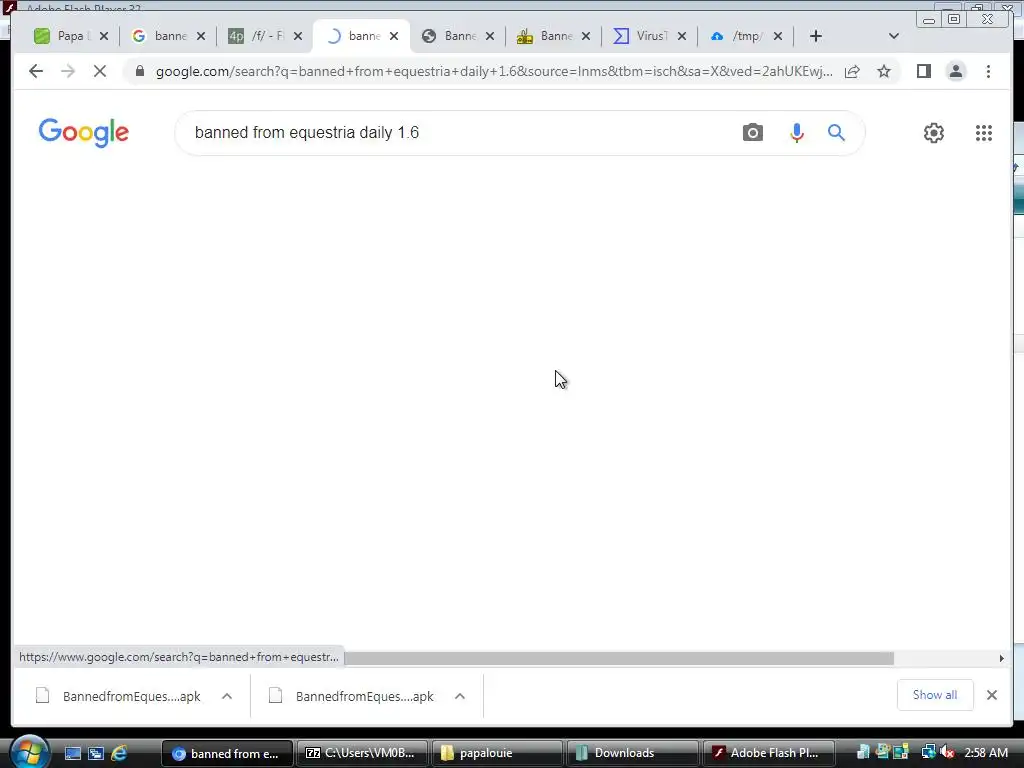Close the currently loading banne tab
Image resolution: width=1024 pixels, height=768 pixels.
click(x=394, y=36)
